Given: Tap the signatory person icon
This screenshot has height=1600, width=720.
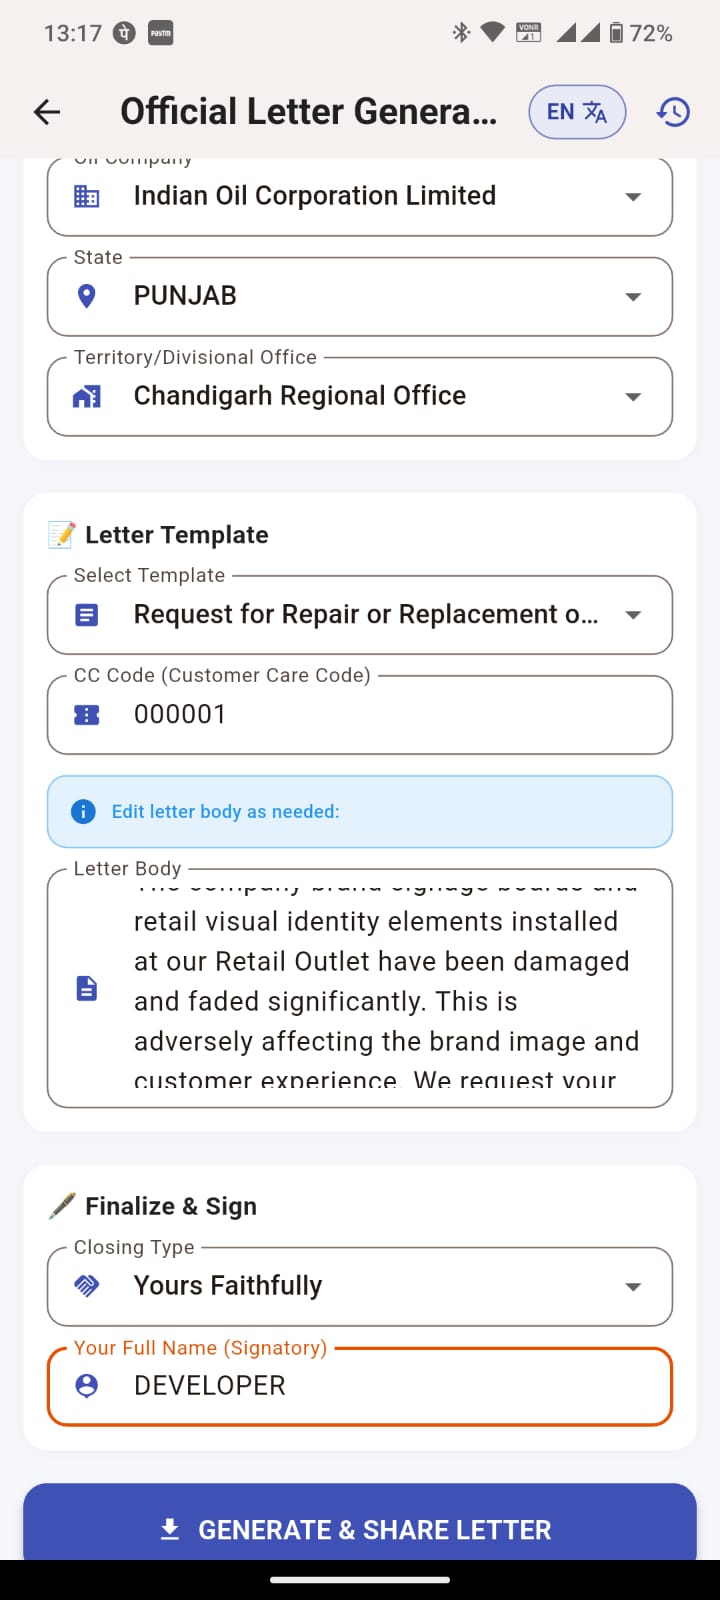Looking at the screenshot, I should tap(87, 1386).
